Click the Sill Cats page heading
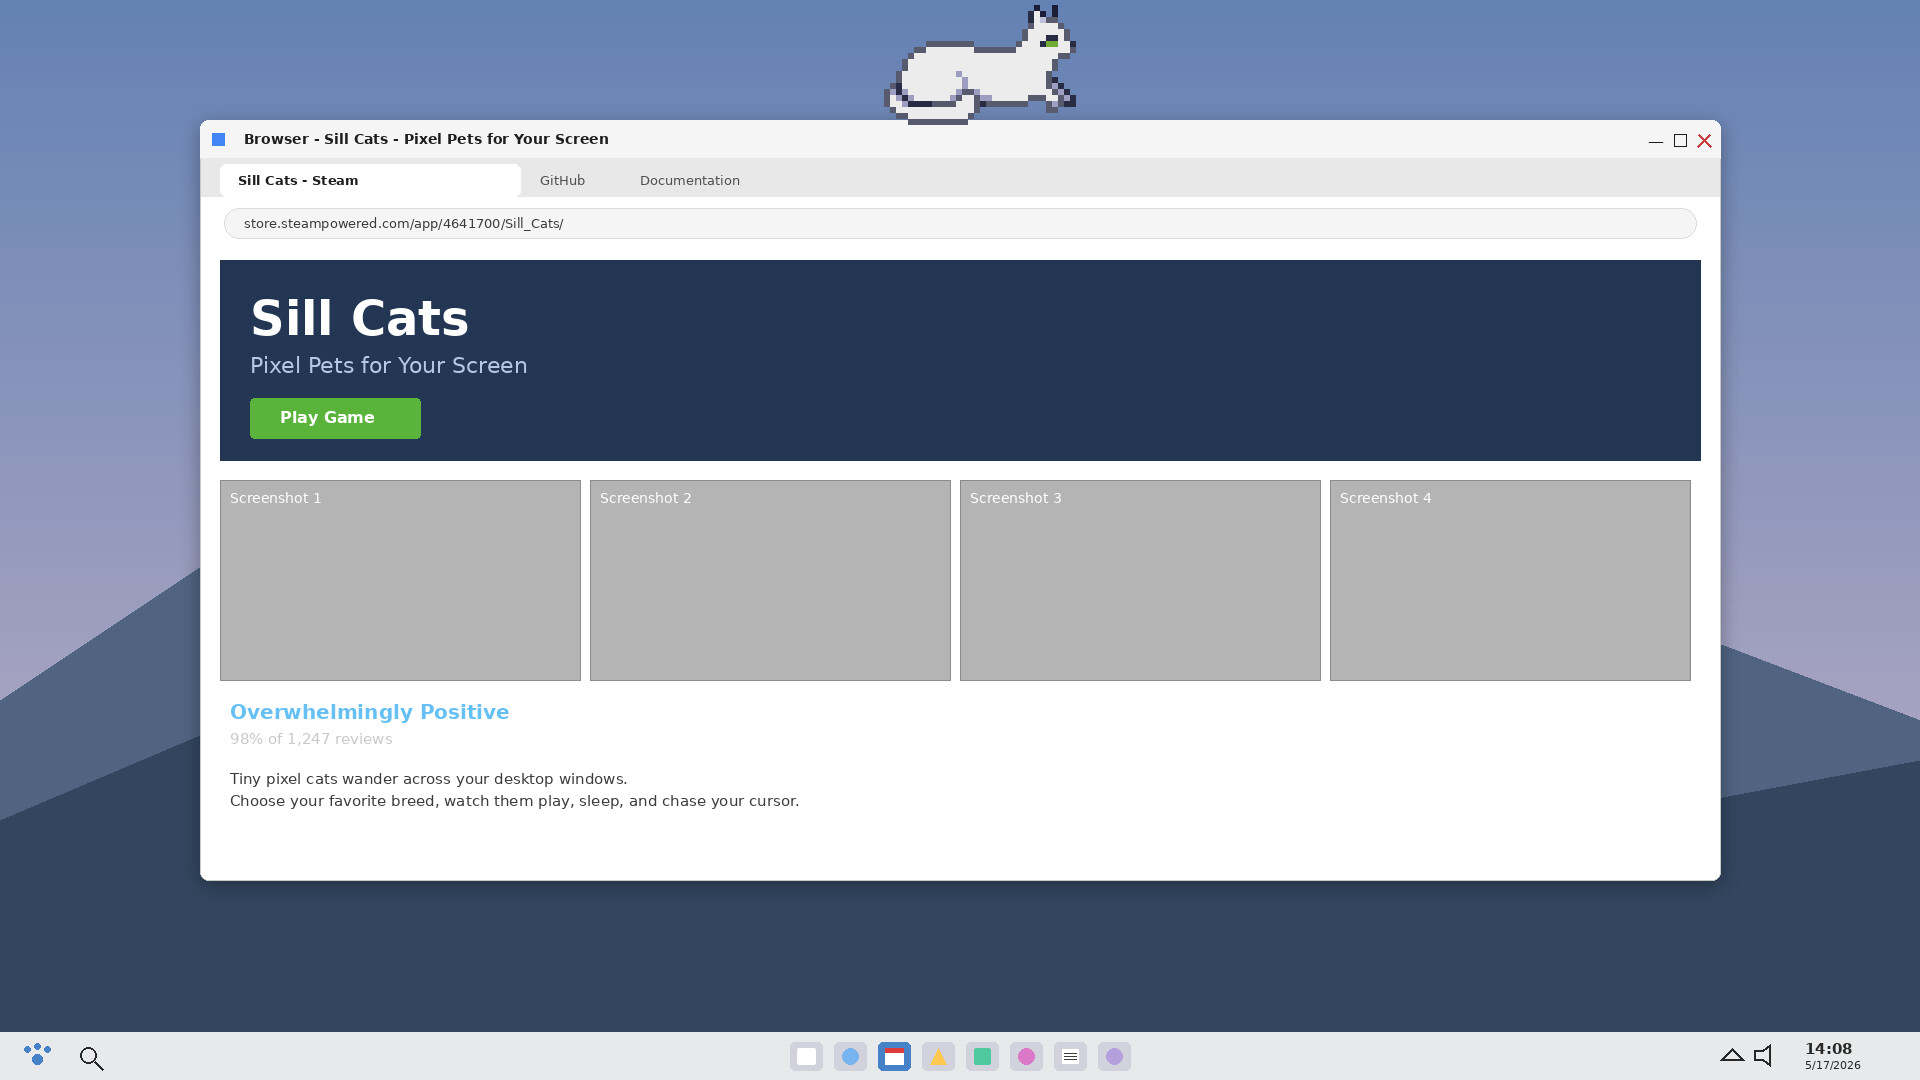 click(359, 318)
